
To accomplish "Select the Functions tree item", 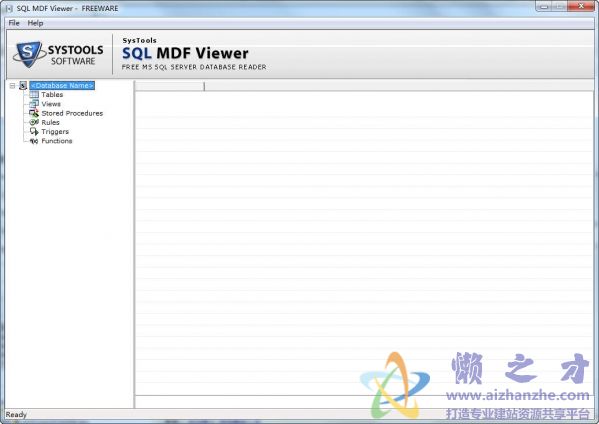I will click(x=57, y=141).
